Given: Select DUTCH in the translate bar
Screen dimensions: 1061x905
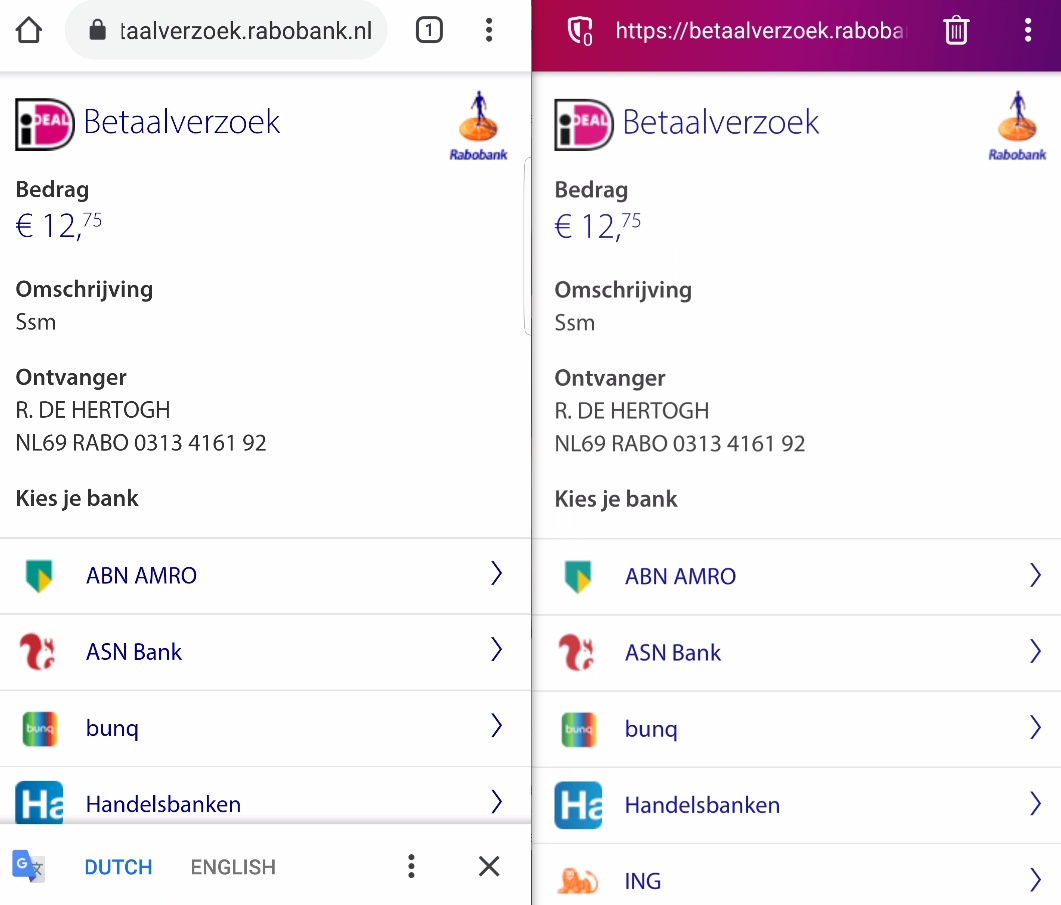Looking at the screenshot, I should pyautogui.click(x=118, y=866).
